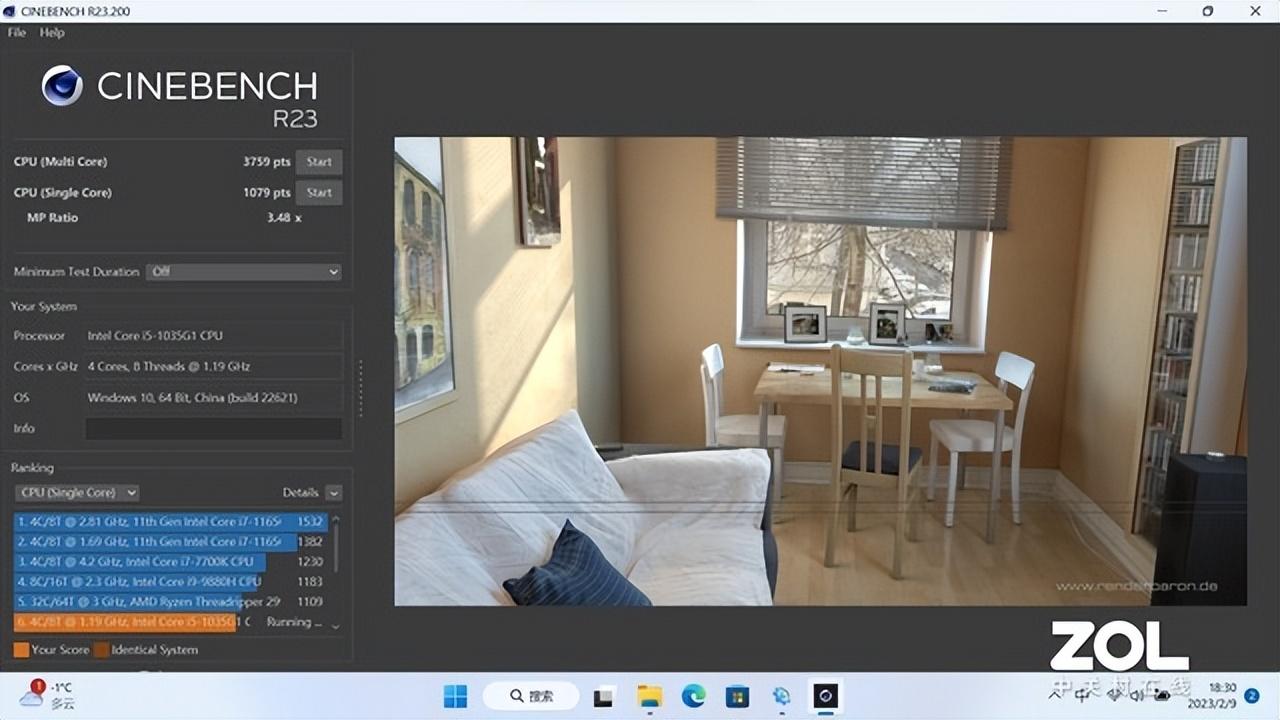This screenshot has width=1280, height=720.
Task: Open the File menu
Action: tap(15, 32)
